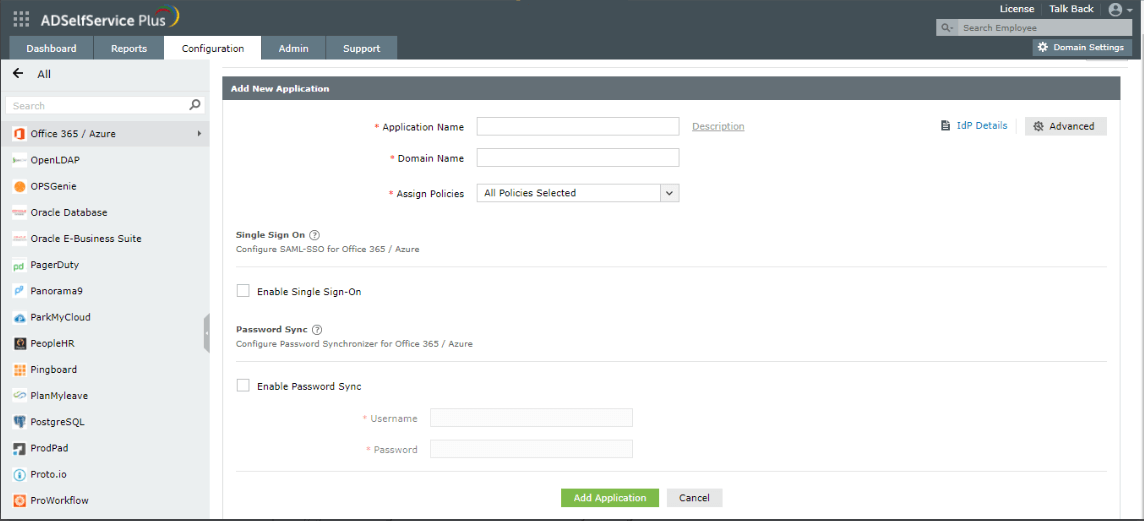
Task: Click the Search Employee field
Action: (x=1046, y=28)
